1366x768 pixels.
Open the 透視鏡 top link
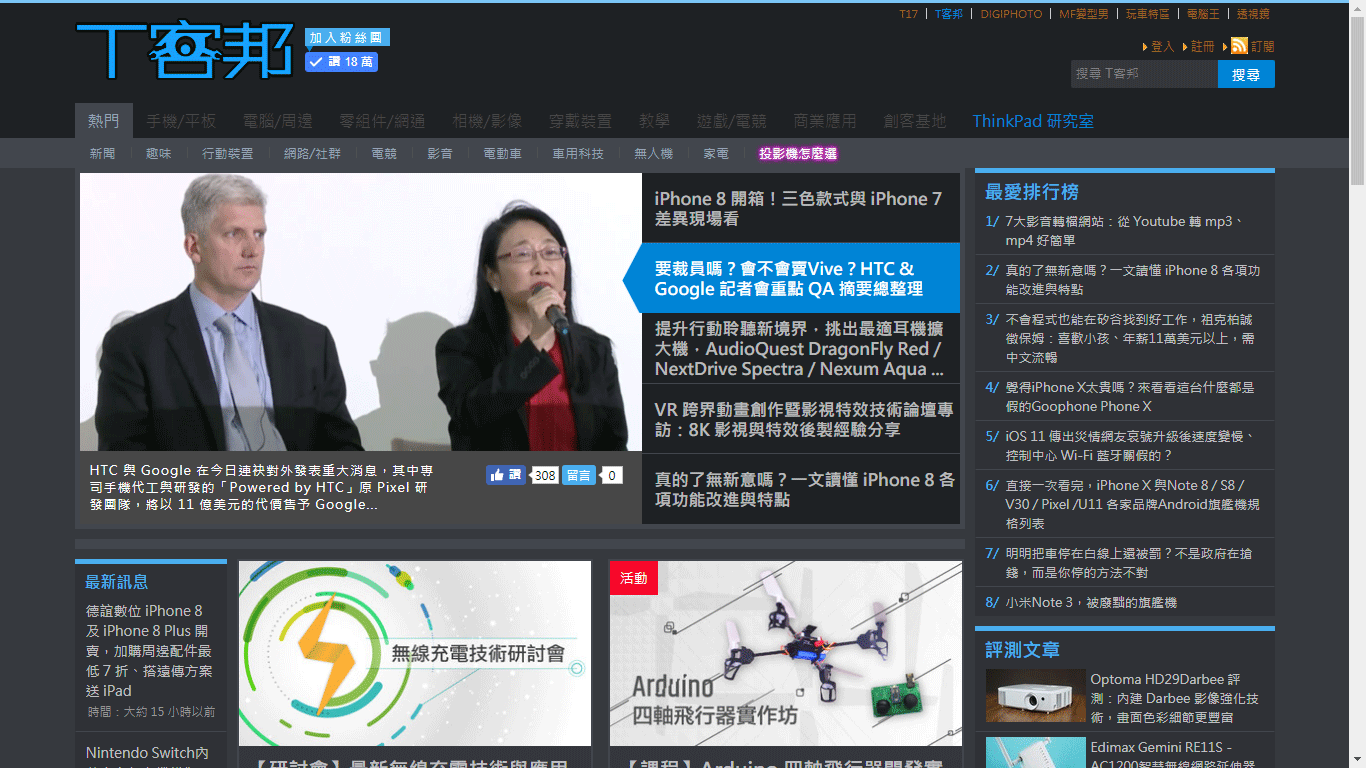tap(1253, 14)
